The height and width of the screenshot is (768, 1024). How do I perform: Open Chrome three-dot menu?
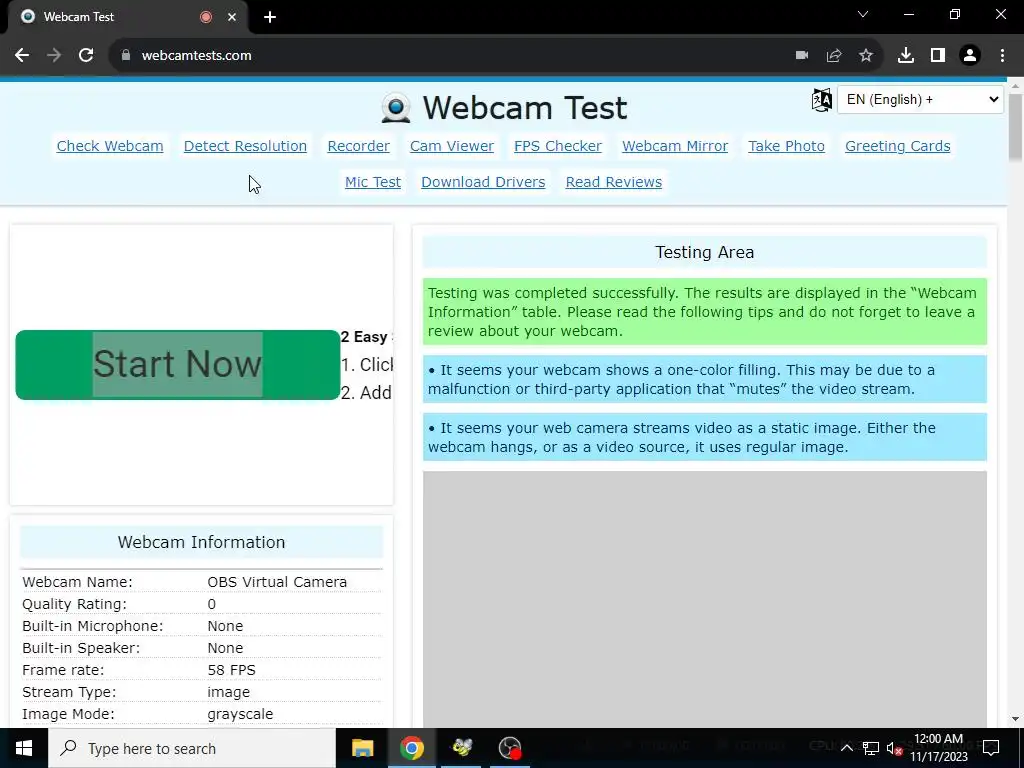(x=1002, y=56)
